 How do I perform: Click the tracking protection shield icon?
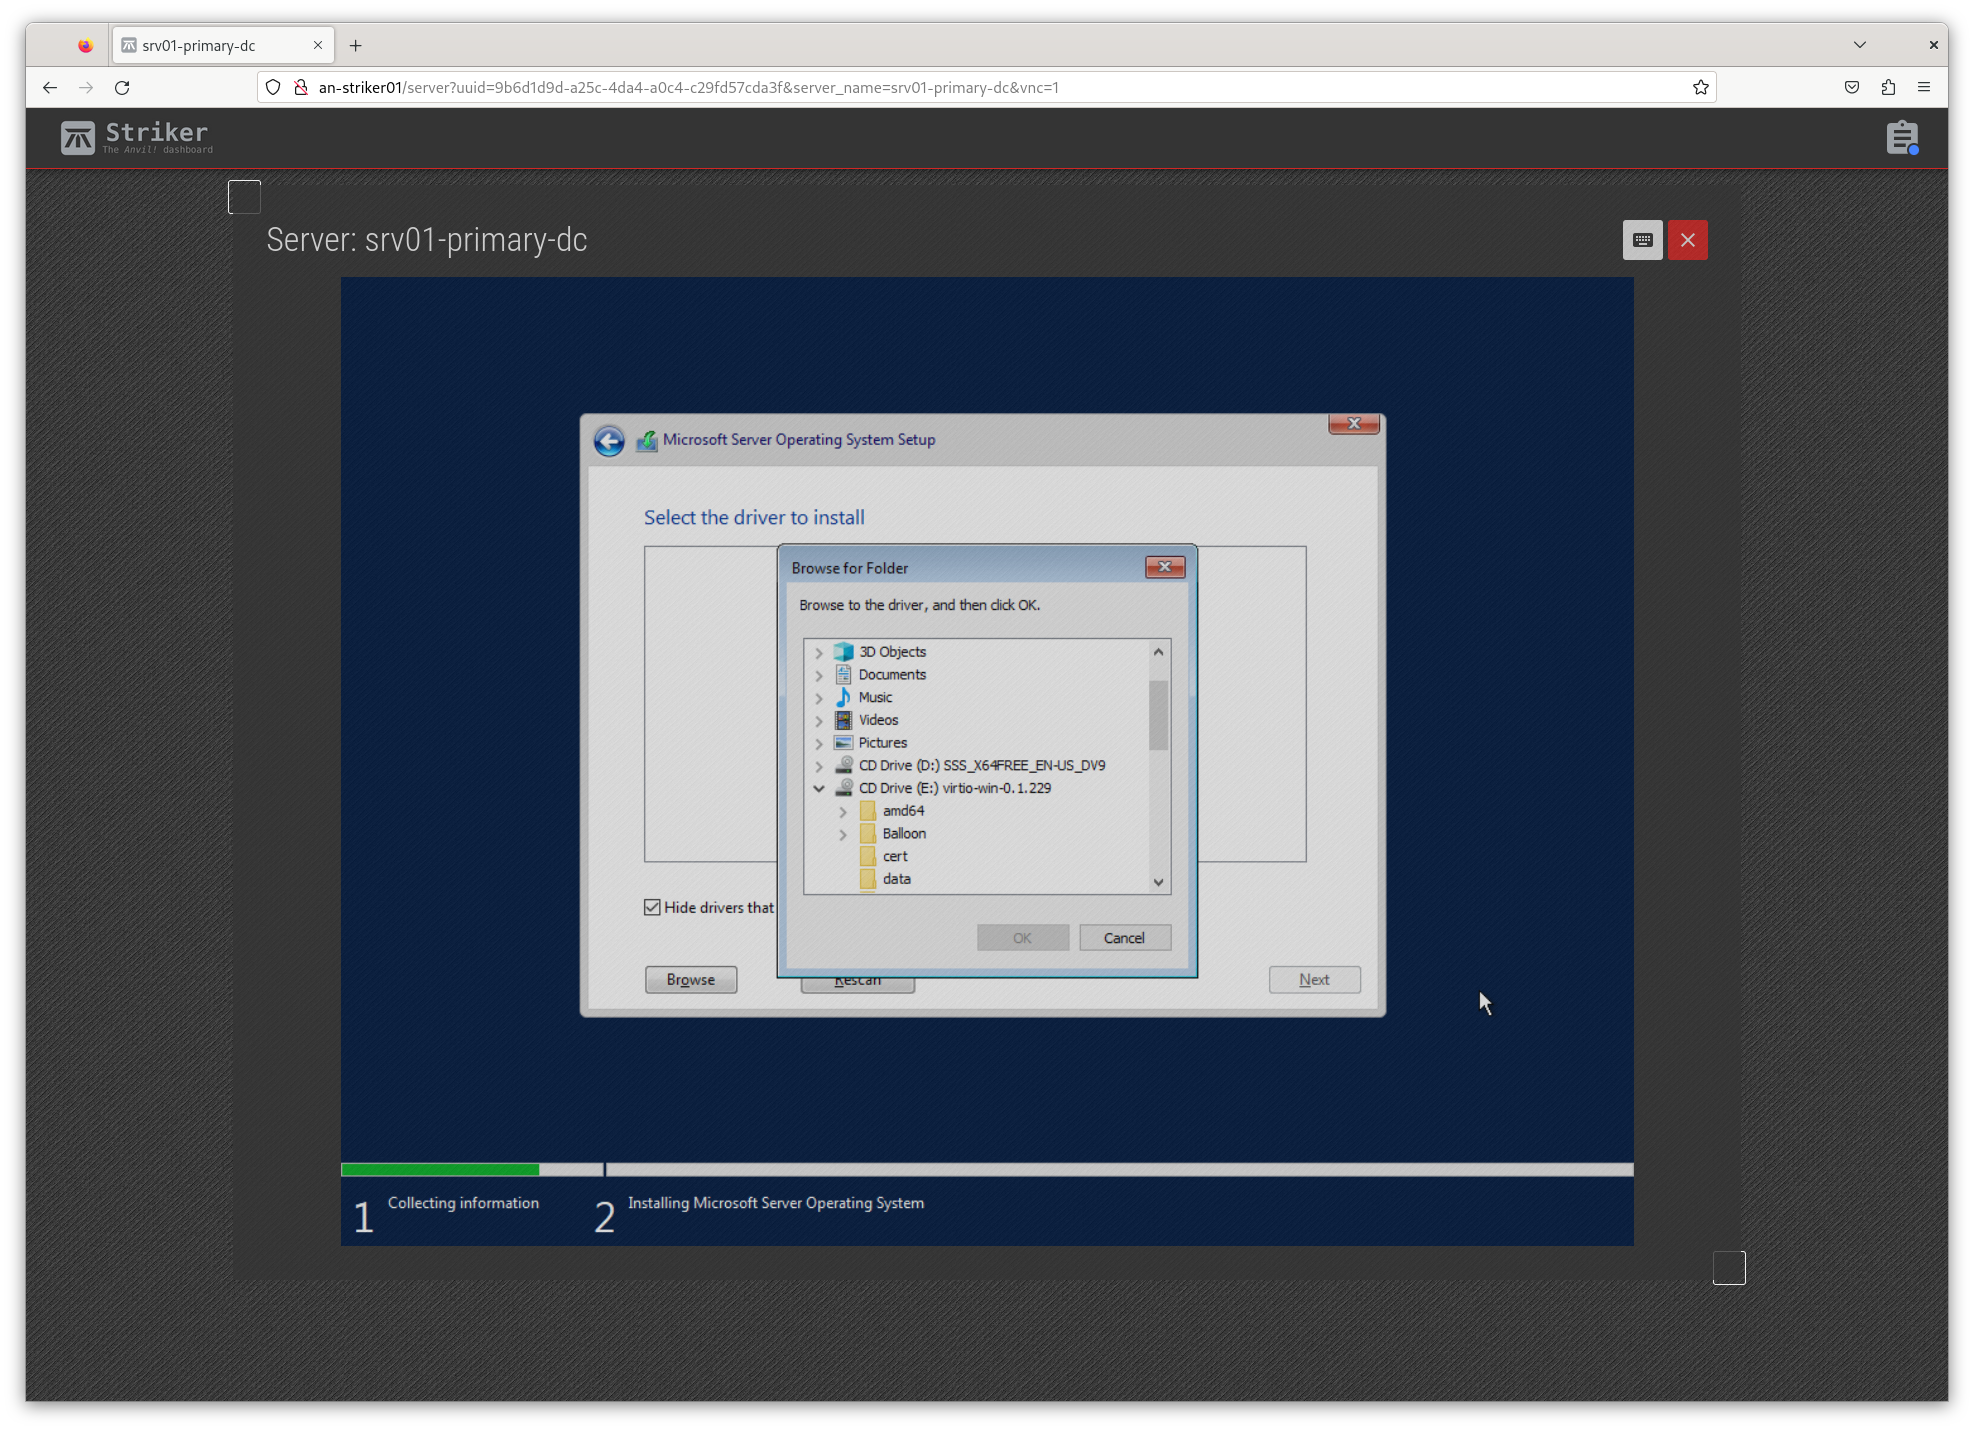[273, 88]
